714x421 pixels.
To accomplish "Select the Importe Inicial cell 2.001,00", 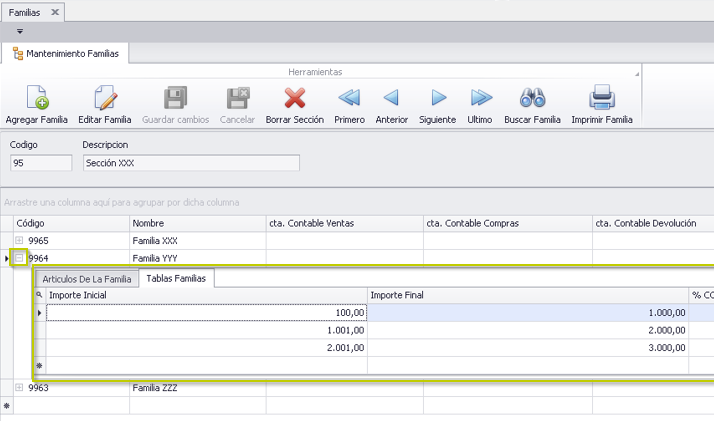I will 207,348.
